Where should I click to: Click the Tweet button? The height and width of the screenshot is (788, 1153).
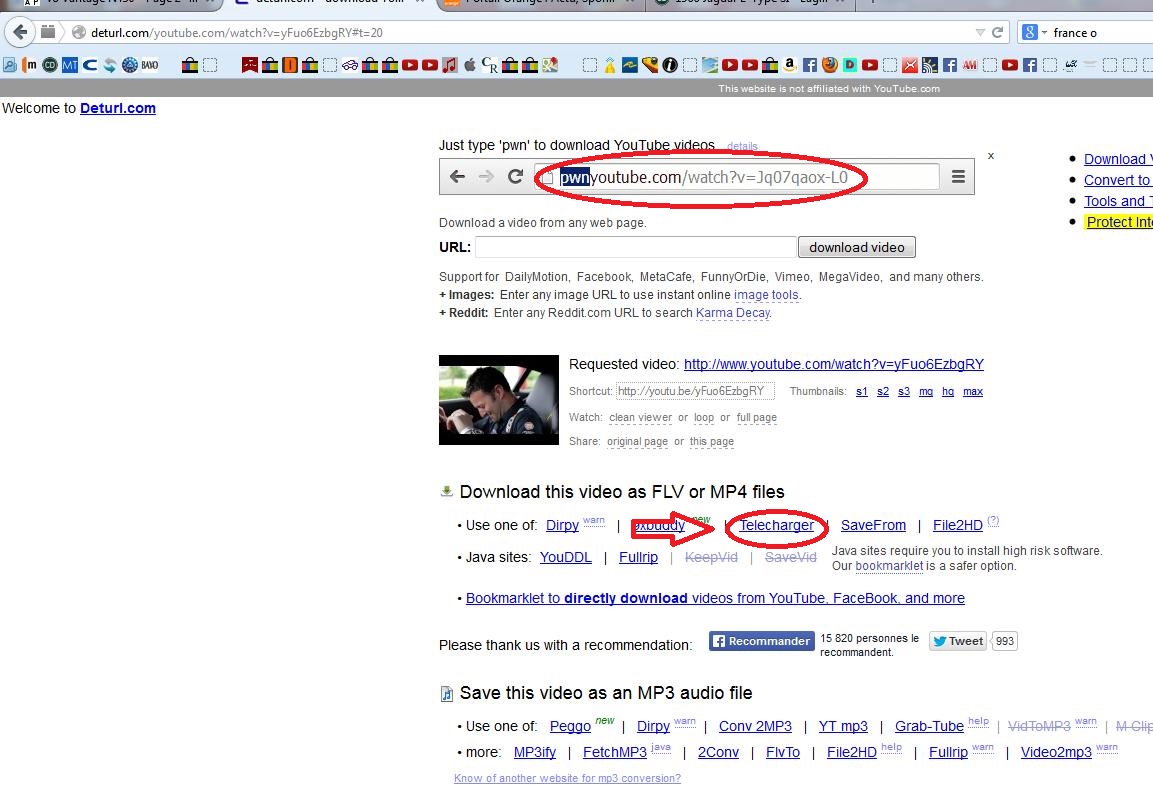click(957, 641)
